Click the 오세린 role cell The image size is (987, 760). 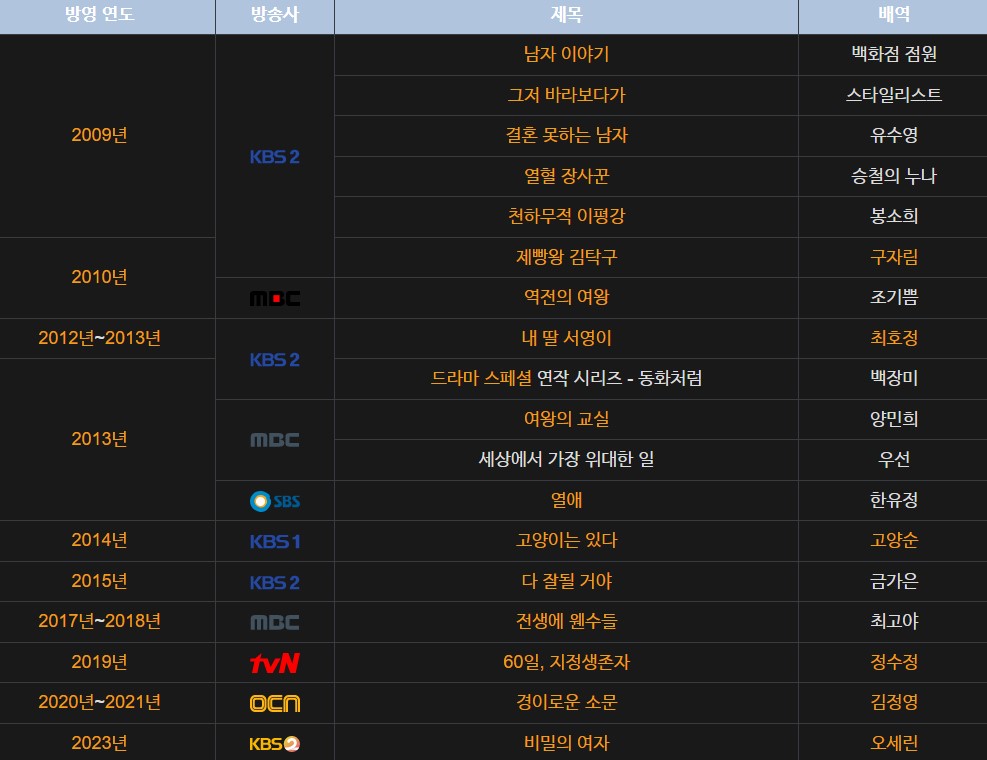coord(892,743)
